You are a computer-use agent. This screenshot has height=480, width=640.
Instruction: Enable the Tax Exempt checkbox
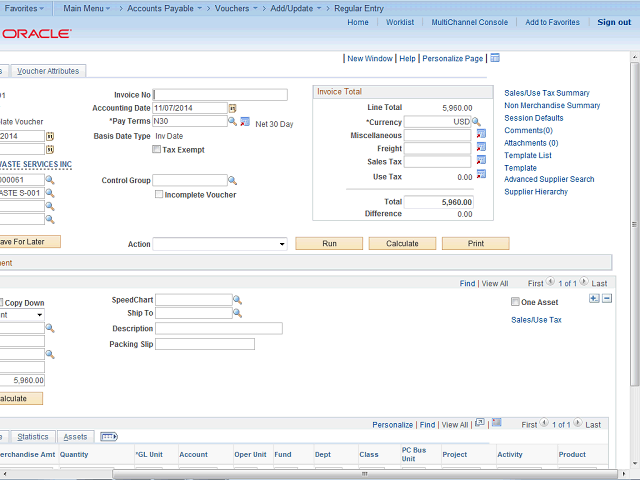156,149
